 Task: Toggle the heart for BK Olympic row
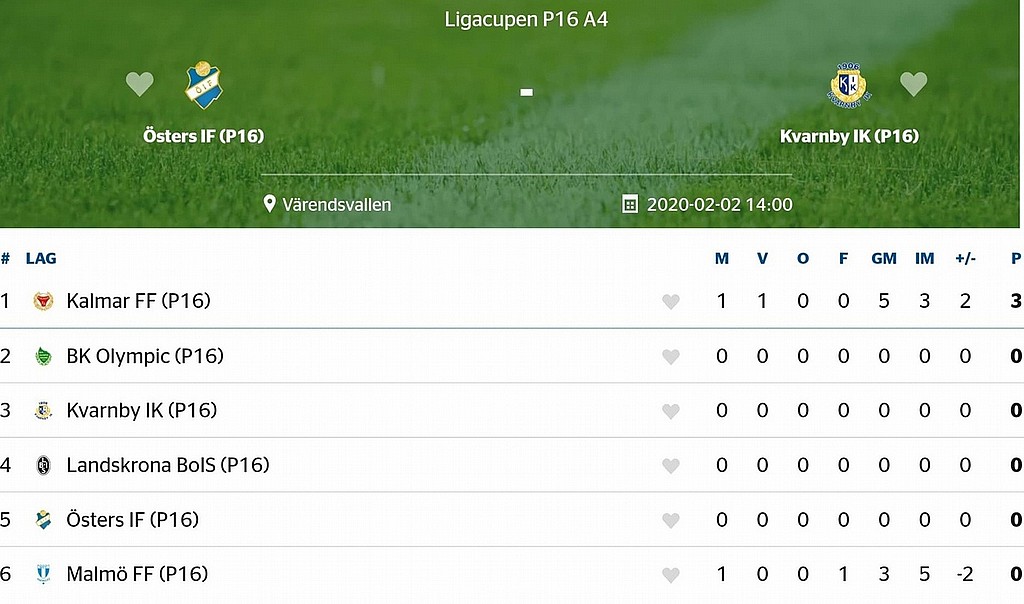pos(671,357)
